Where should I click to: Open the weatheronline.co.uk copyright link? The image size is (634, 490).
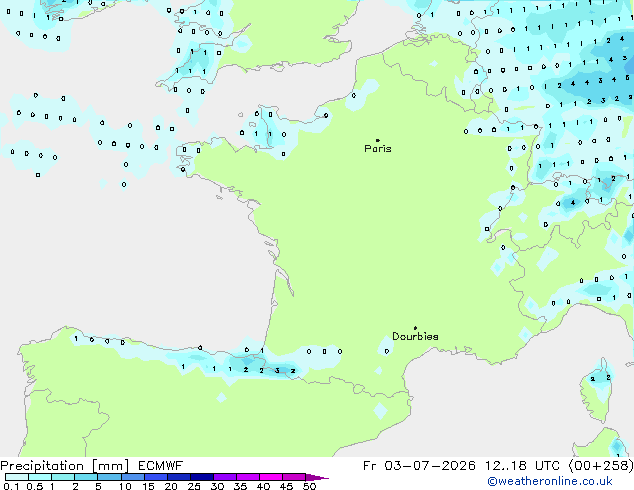(550, 482)
